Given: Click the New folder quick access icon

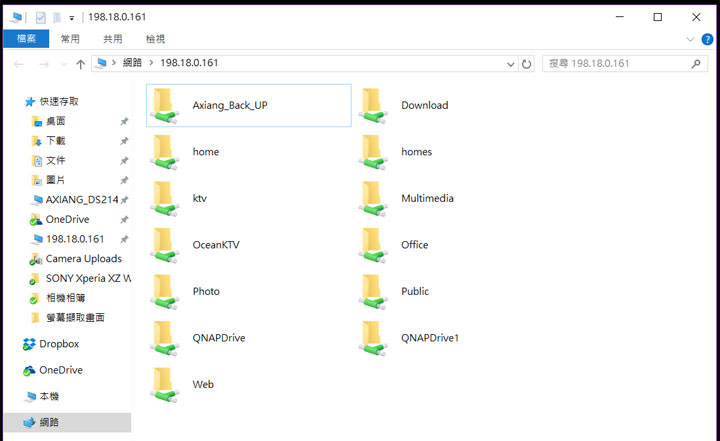Looking at the screenshot, I should click(57, 17).
